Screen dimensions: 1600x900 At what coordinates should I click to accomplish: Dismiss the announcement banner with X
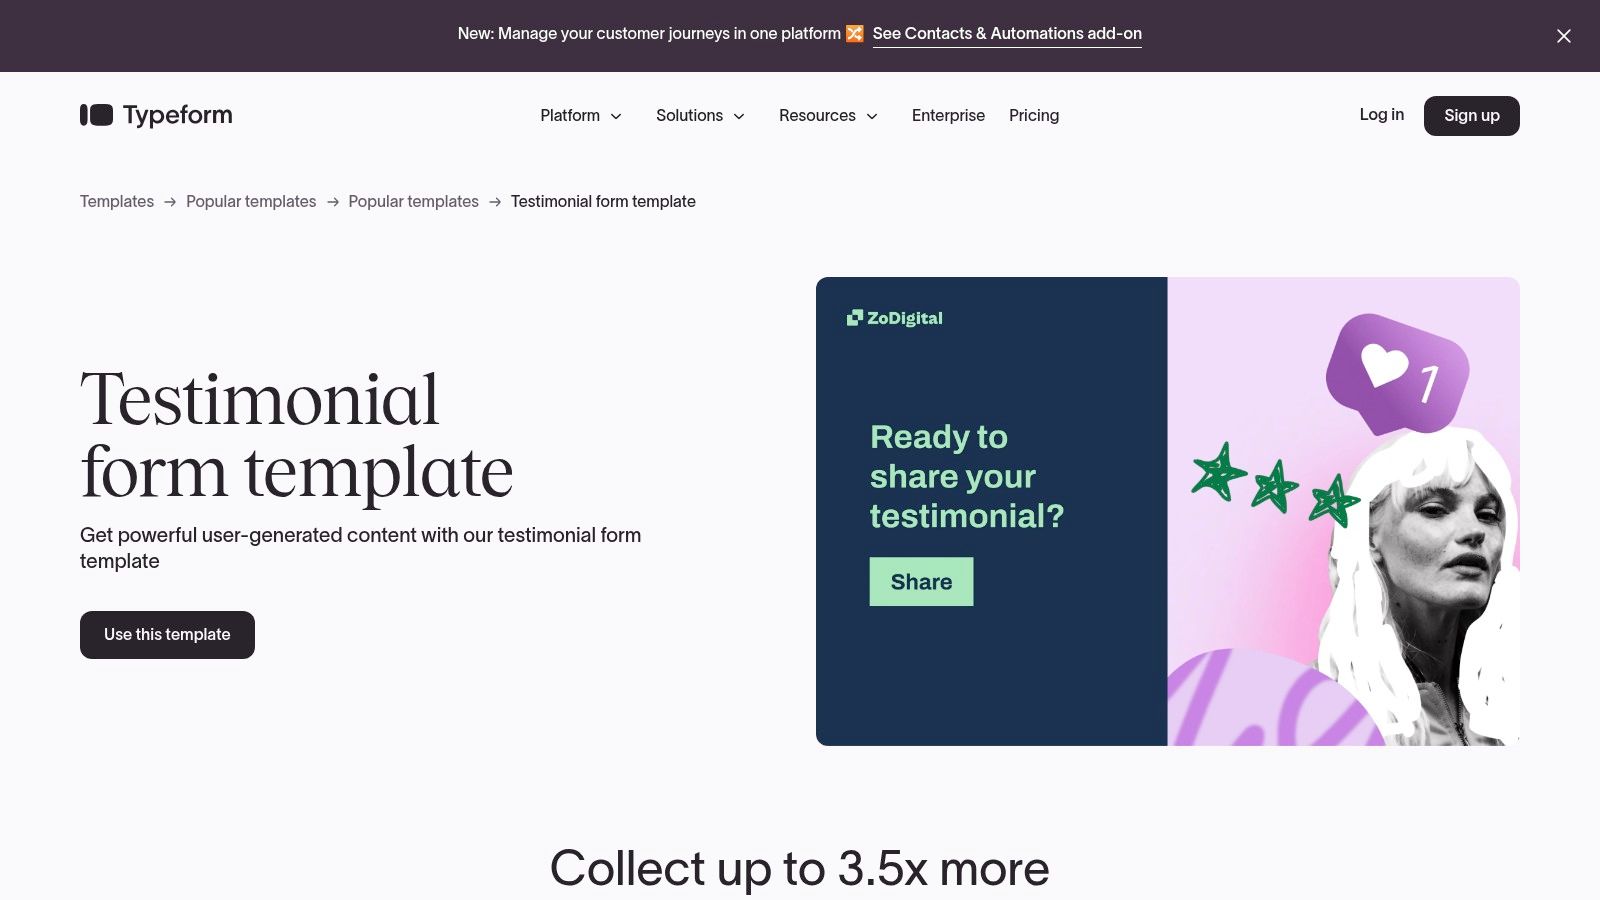tap(1564, 36)
